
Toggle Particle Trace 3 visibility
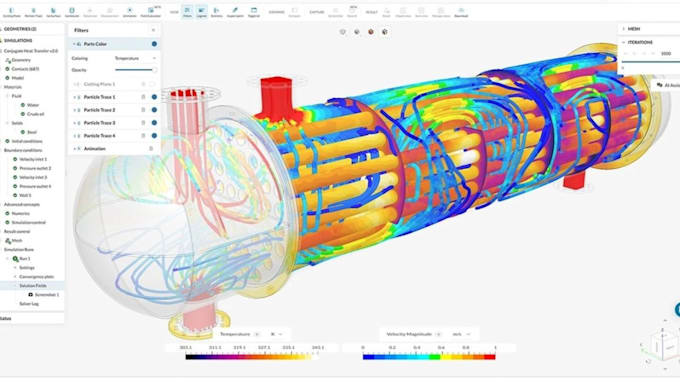click(x=154, y=123)
